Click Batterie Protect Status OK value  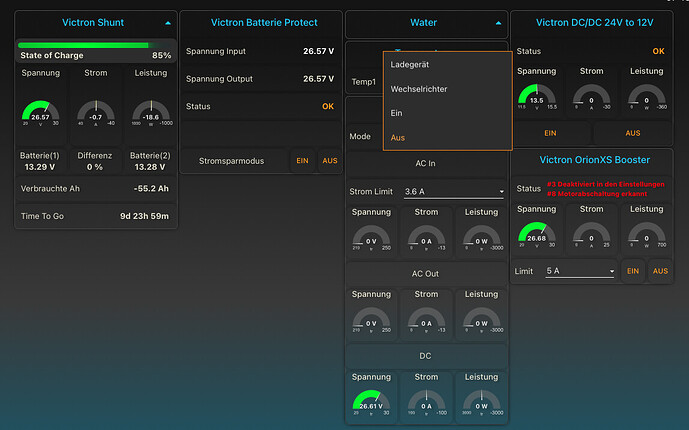328,107
